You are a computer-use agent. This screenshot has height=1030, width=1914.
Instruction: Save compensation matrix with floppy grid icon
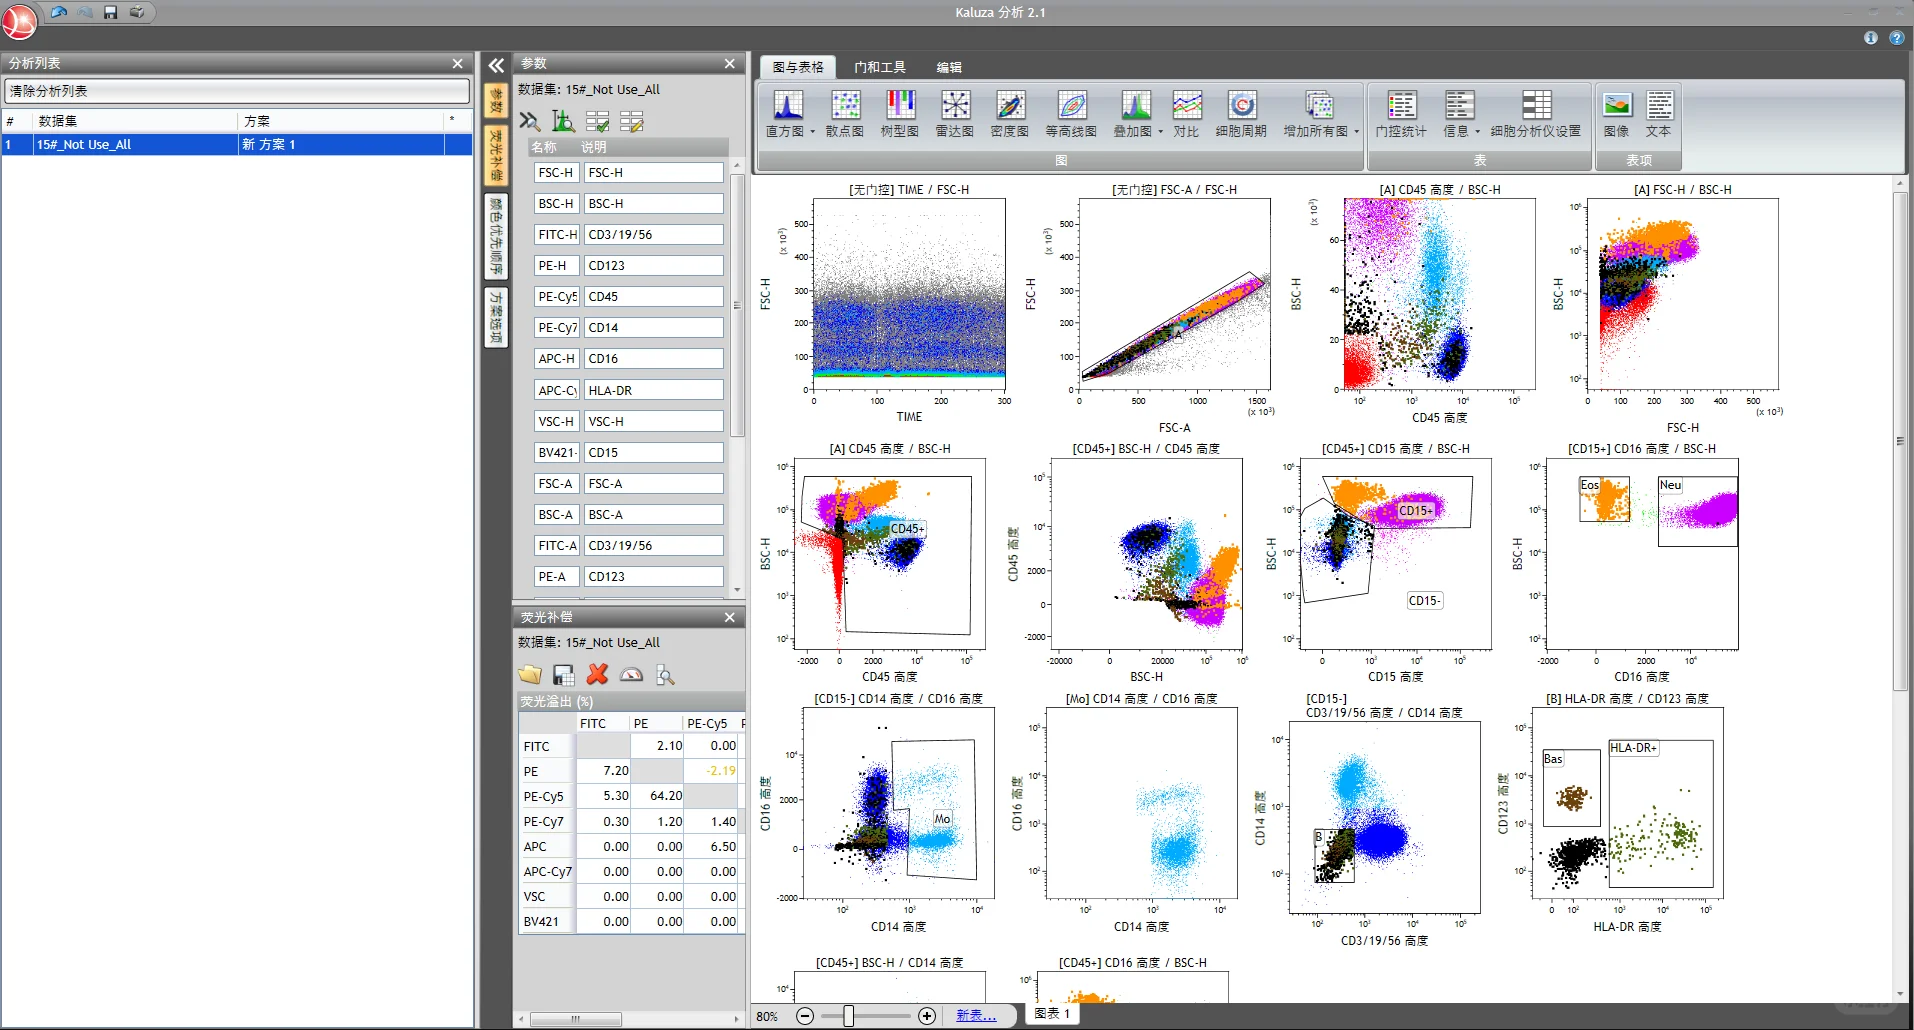tap(564, 675)
